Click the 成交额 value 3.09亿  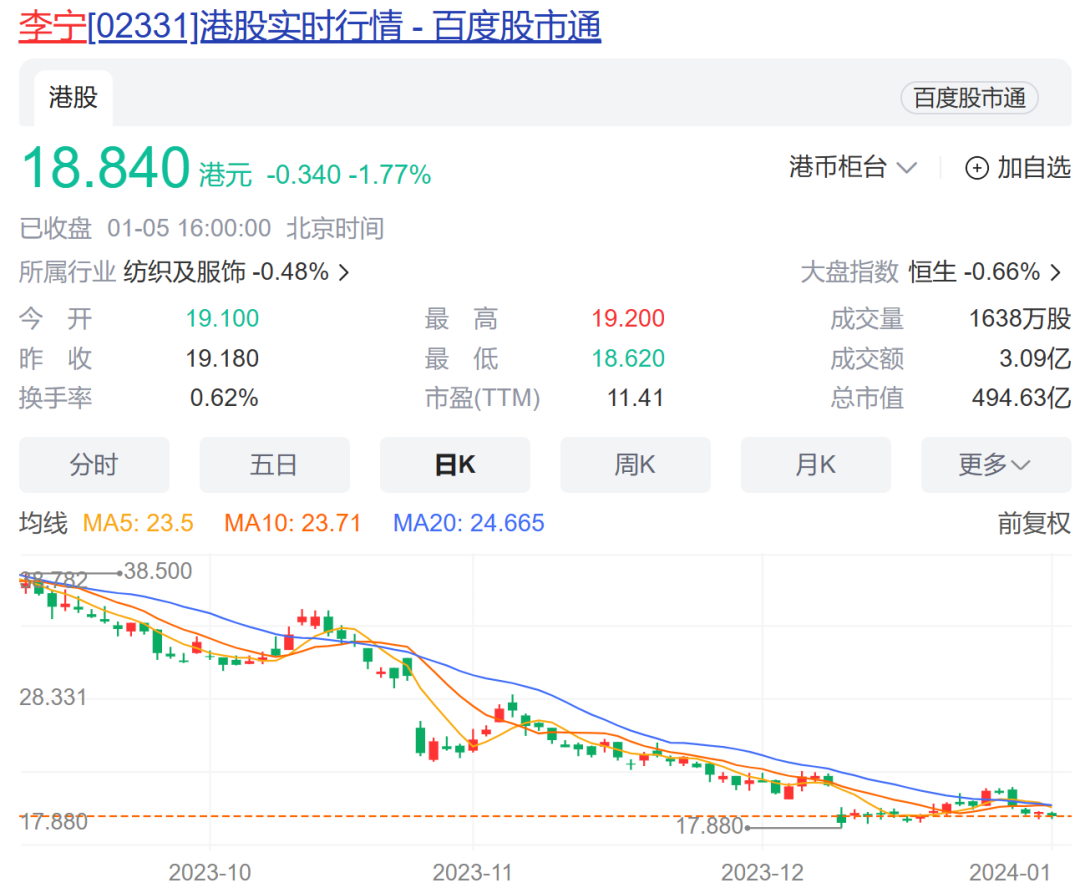pyautogui.click(x=1035, y=358)
